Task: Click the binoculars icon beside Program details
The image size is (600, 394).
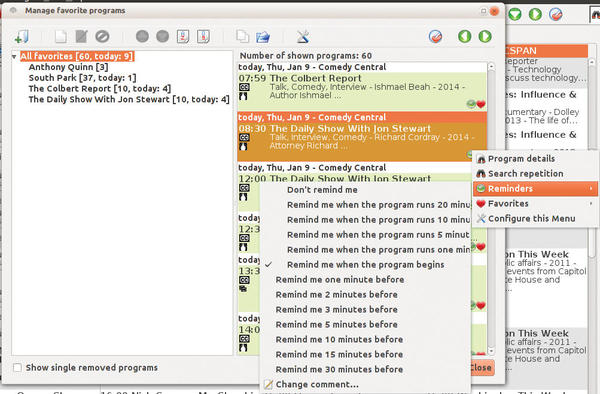Action: tap(481, 159)
